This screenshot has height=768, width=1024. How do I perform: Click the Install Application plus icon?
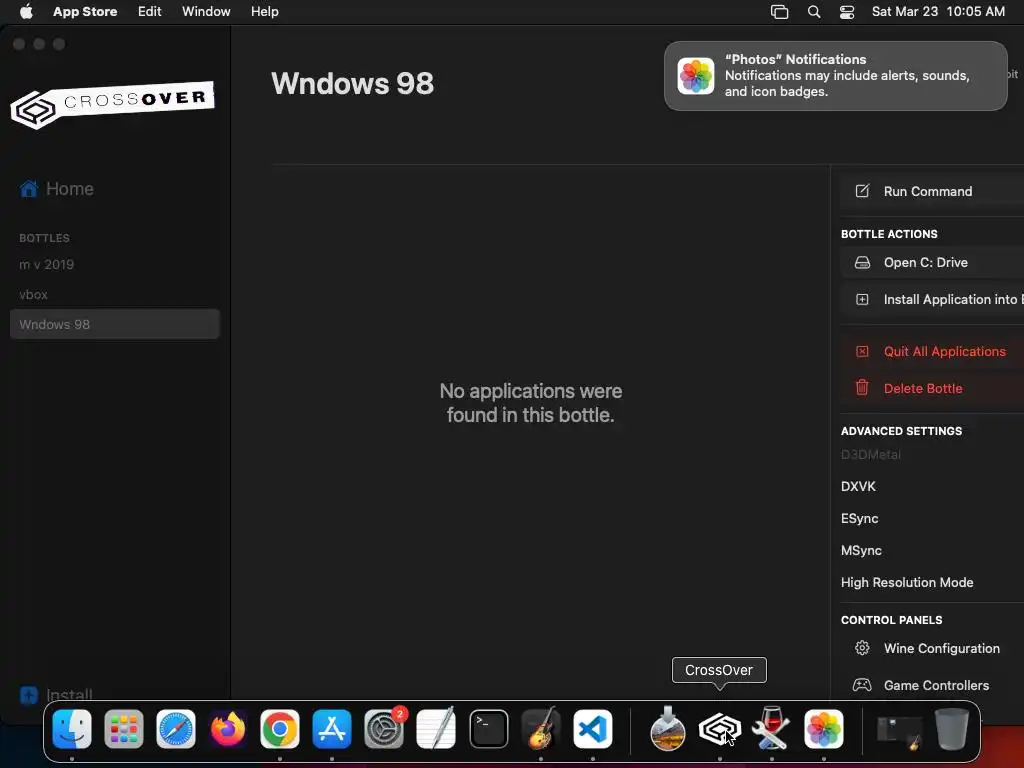[x=862, y=299]
